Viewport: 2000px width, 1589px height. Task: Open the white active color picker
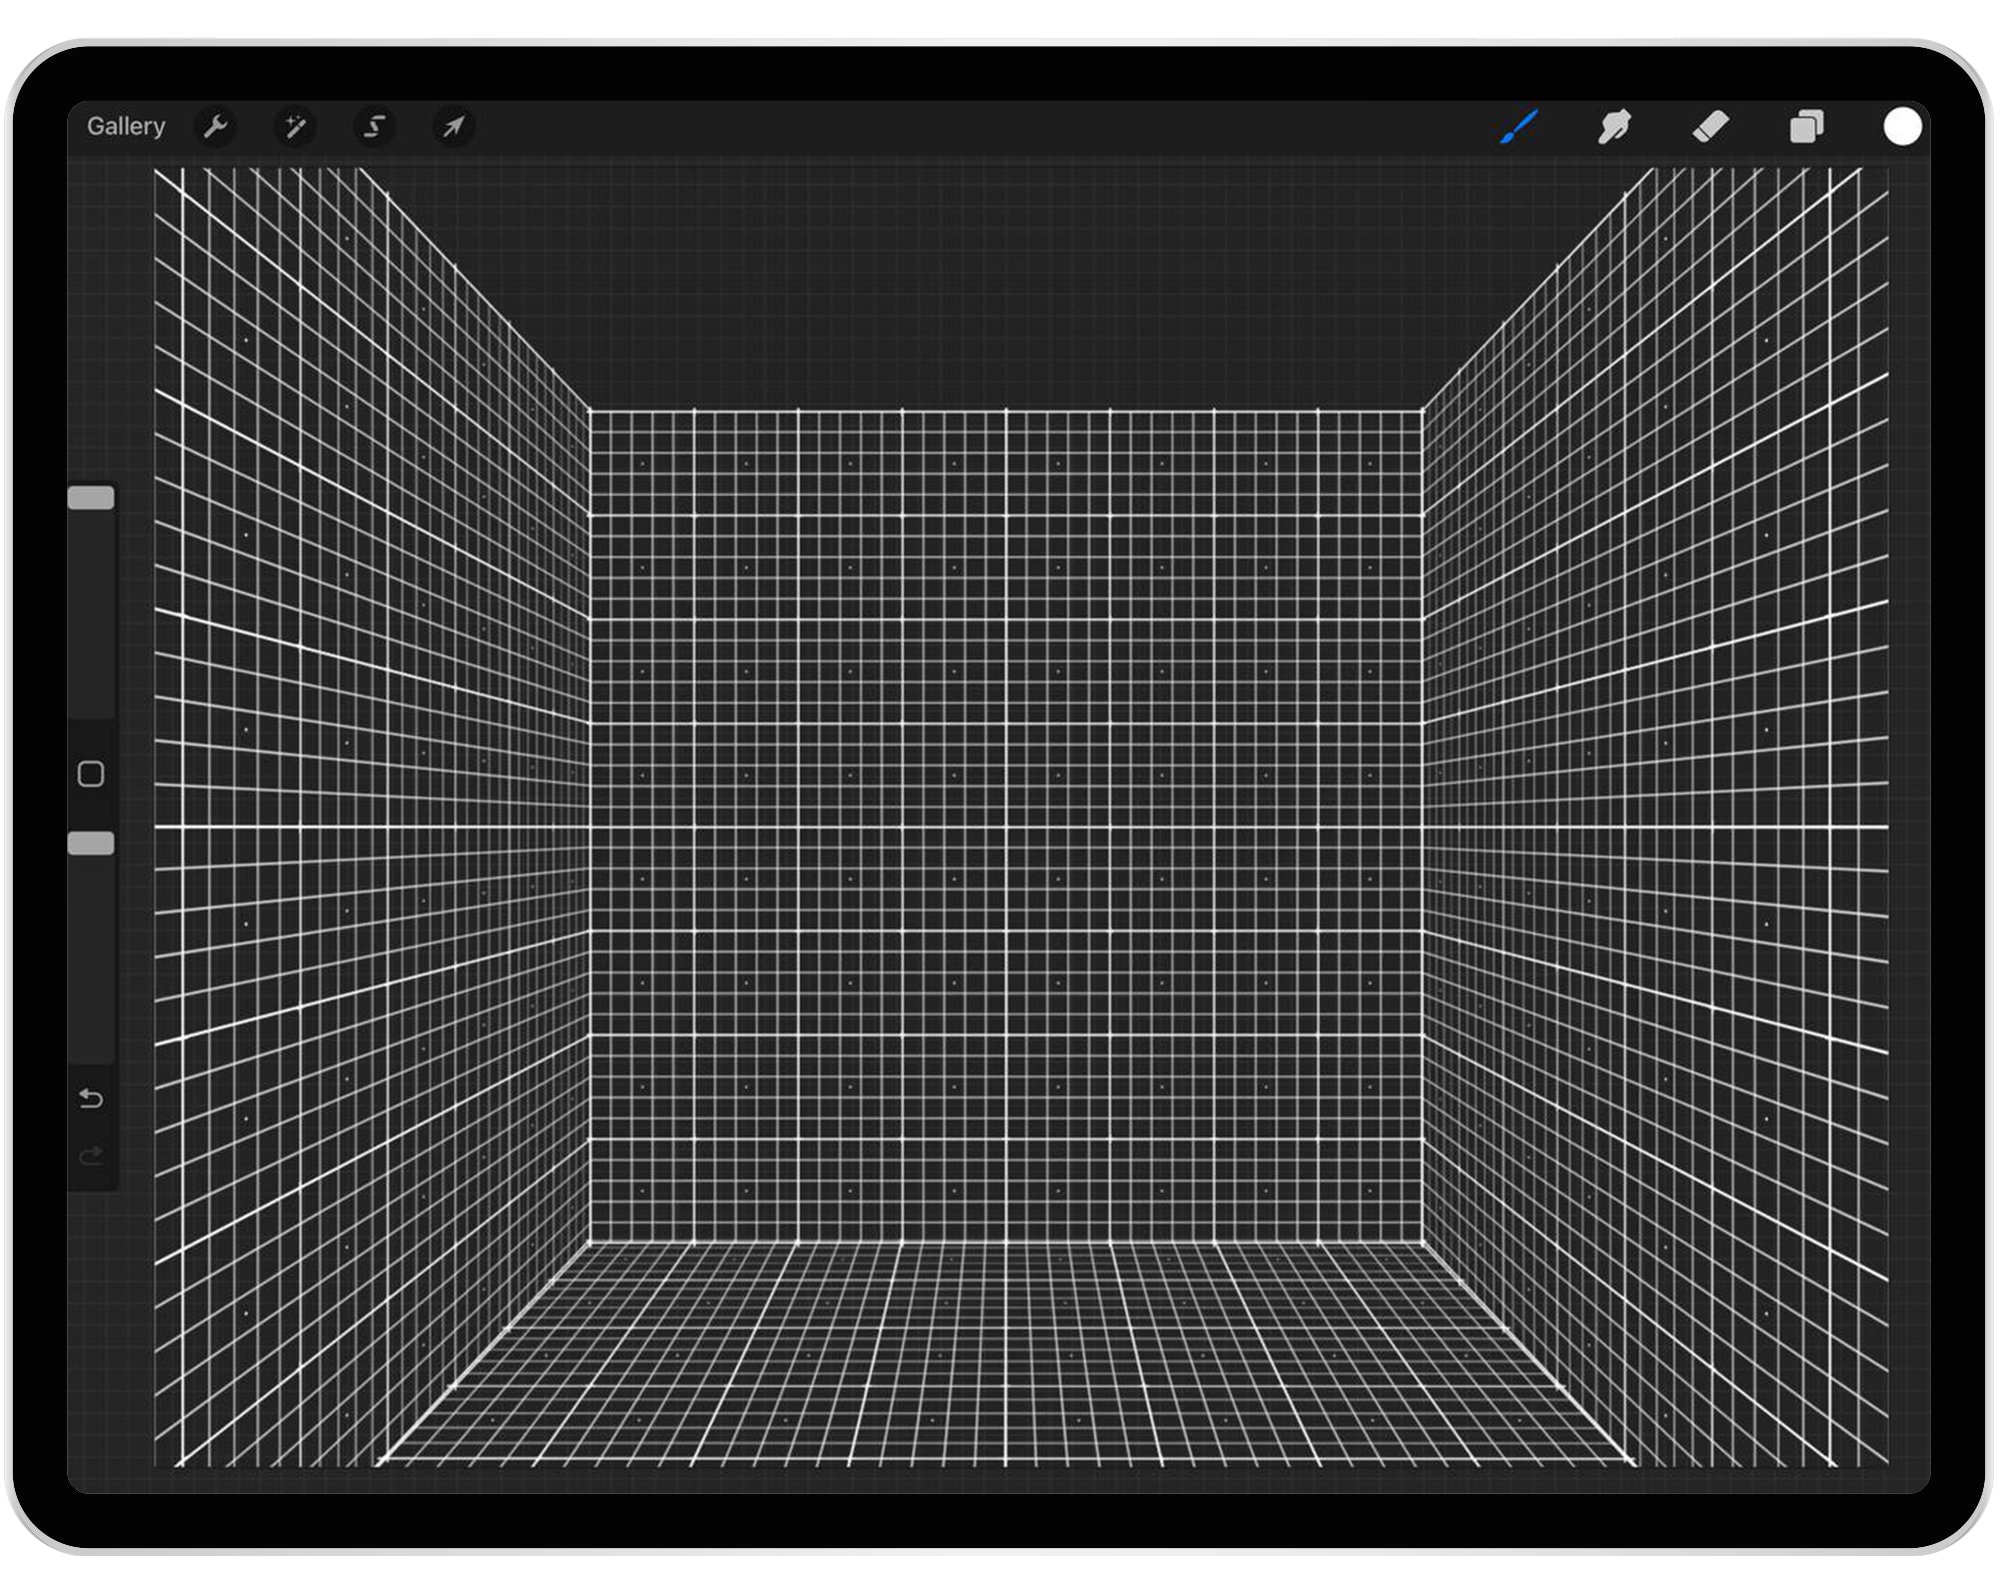[x=1902, y=127]
